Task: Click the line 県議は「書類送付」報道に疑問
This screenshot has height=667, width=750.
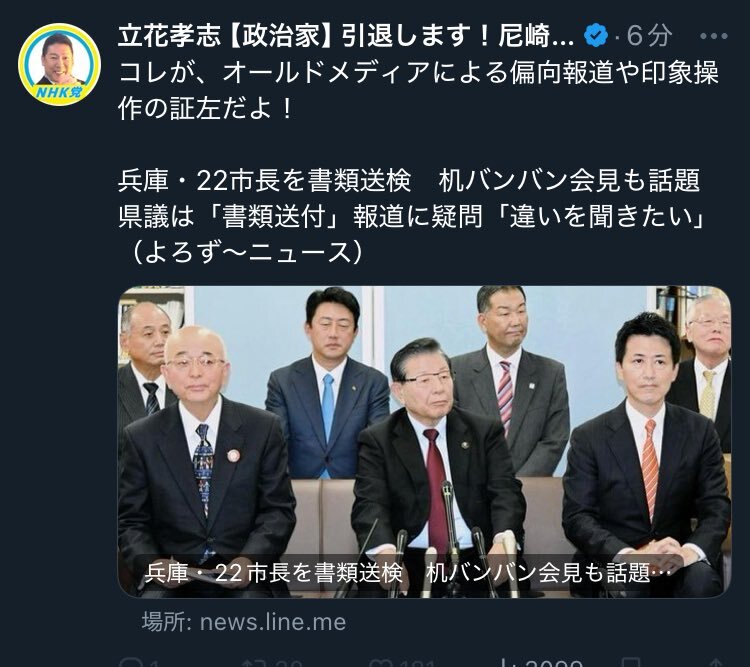Action: click(x=300, y=217)
